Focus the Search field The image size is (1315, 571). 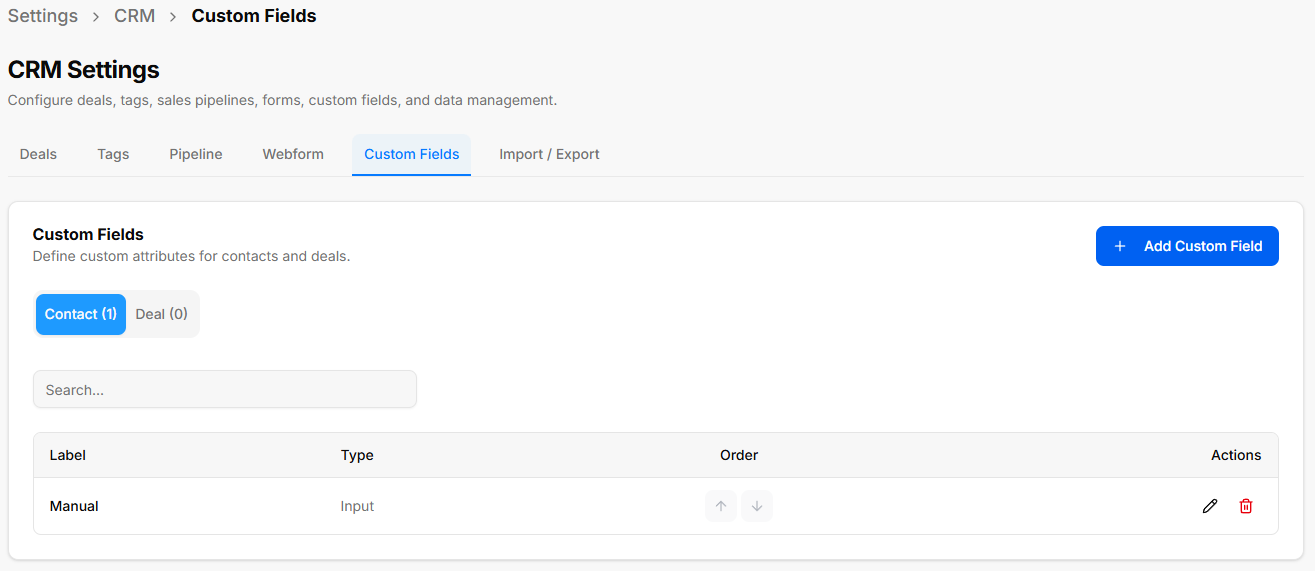[225, 390]
